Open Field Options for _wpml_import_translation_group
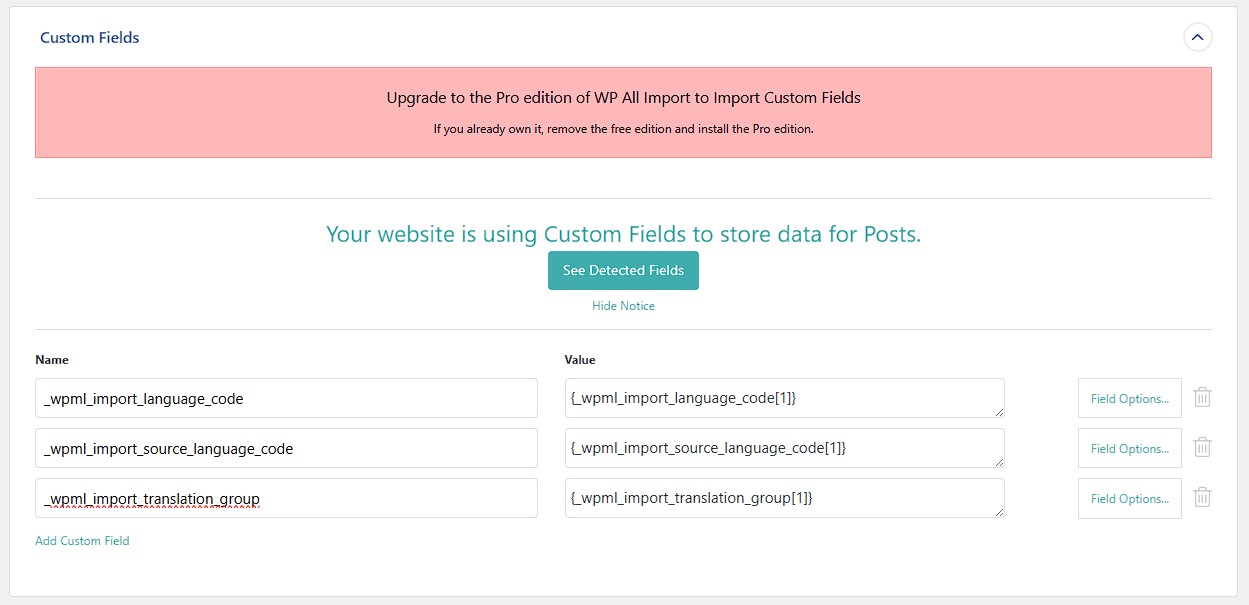This screenshot has width=1249, height=605. click(1129, 498)
